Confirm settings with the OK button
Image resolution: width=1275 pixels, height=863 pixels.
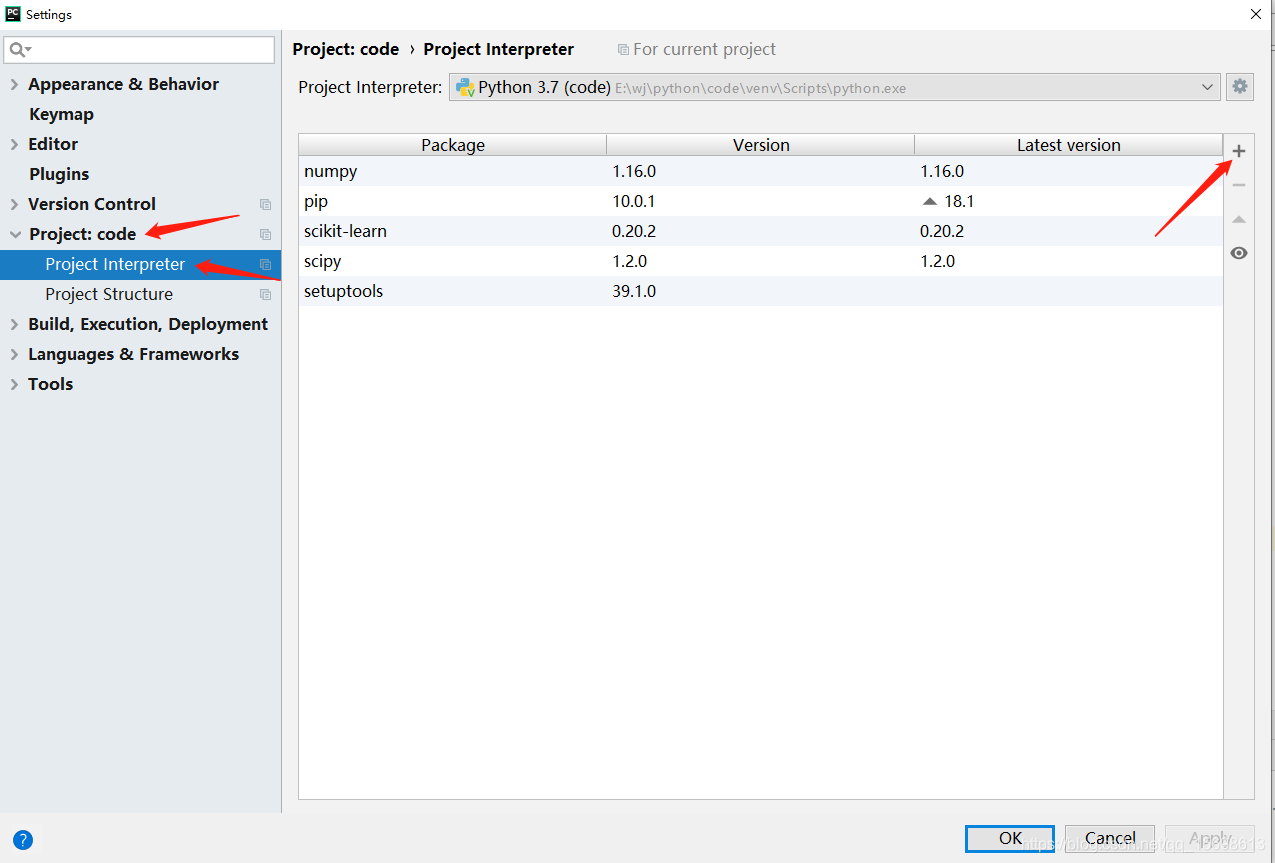pyautogui.click(x=1009, y=838)
